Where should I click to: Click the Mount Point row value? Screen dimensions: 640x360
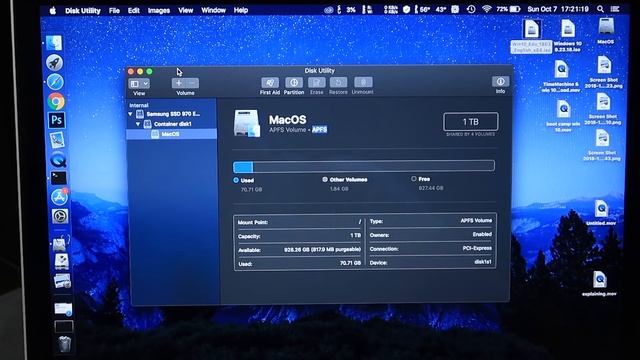point(359,222)
